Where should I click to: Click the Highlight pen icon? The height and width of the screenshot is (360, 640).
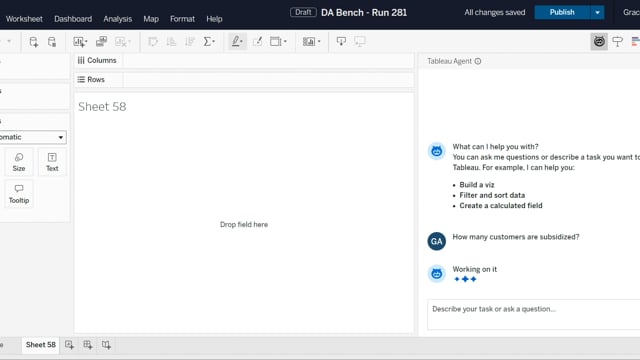coord(236,41)
